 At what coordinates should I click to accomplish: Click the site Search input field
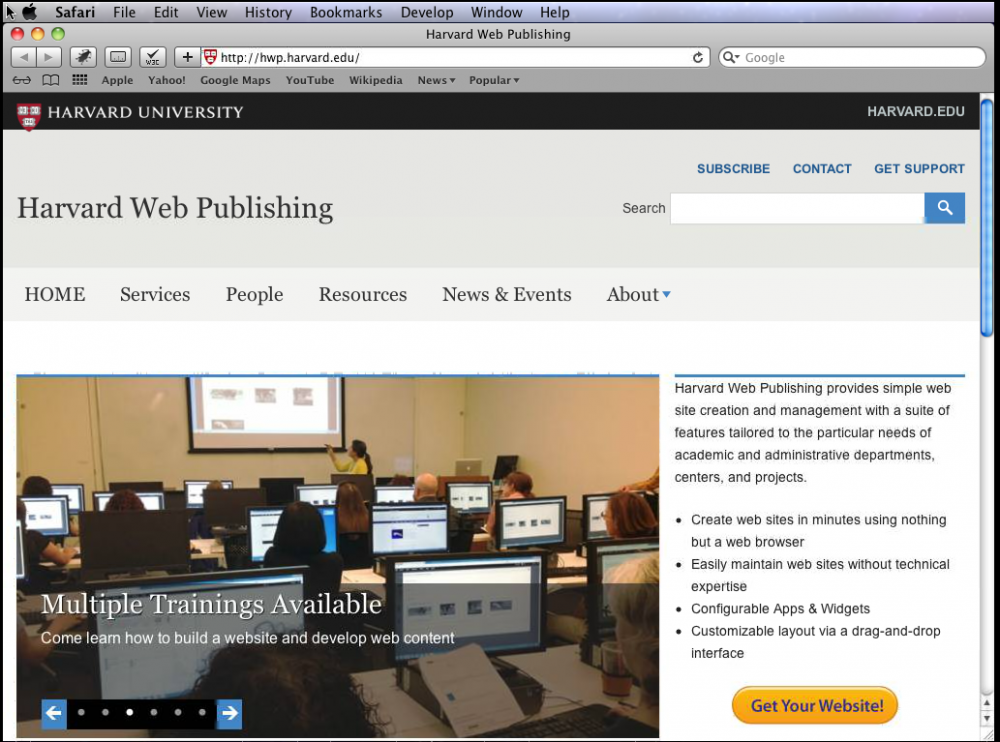coord(797,208)
